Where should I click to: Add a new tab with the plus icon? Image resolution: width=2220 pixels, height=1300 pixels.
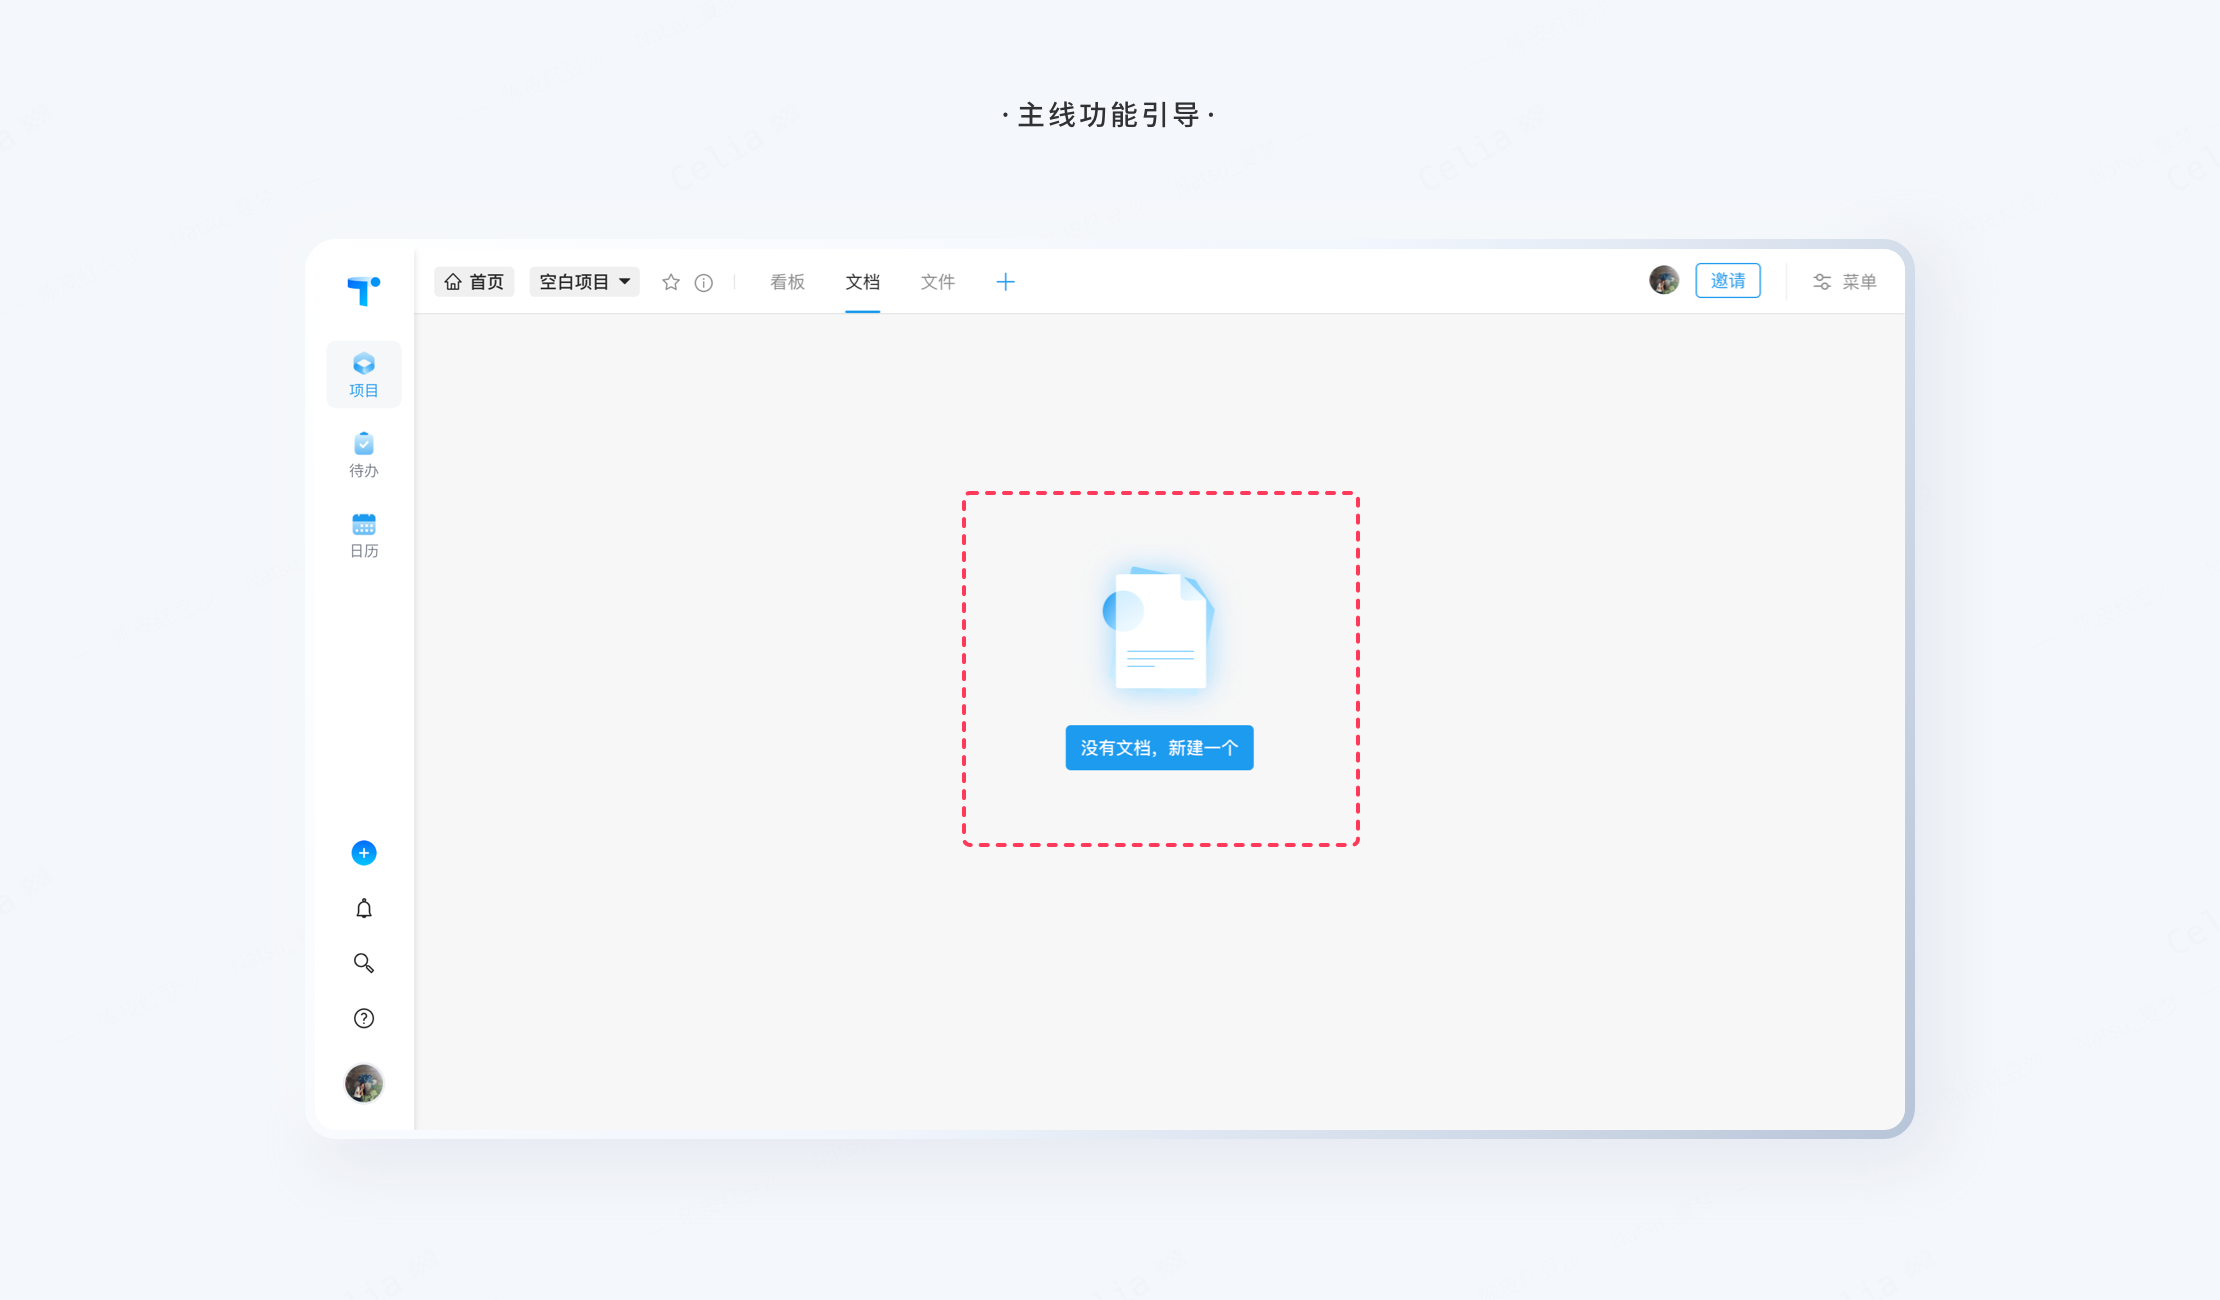click(x=1005, y=282)
